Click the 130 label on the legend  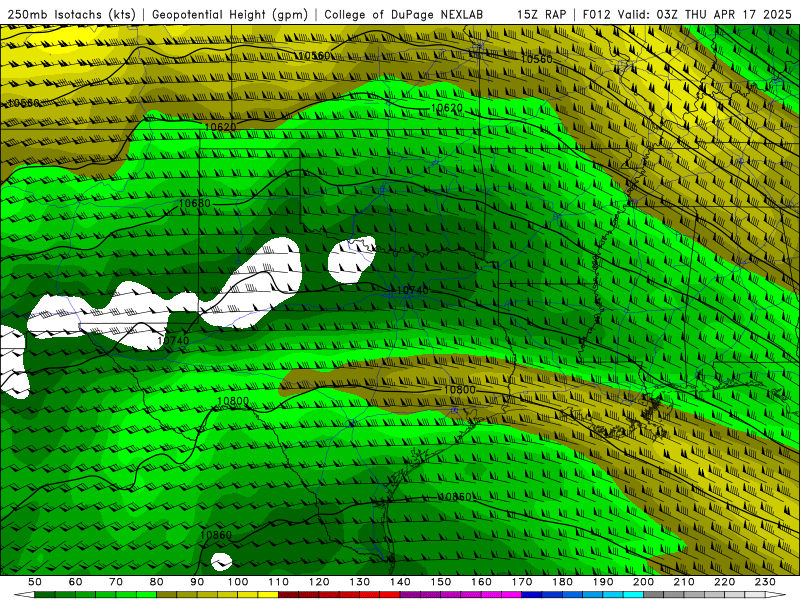[x=360, y=582]
